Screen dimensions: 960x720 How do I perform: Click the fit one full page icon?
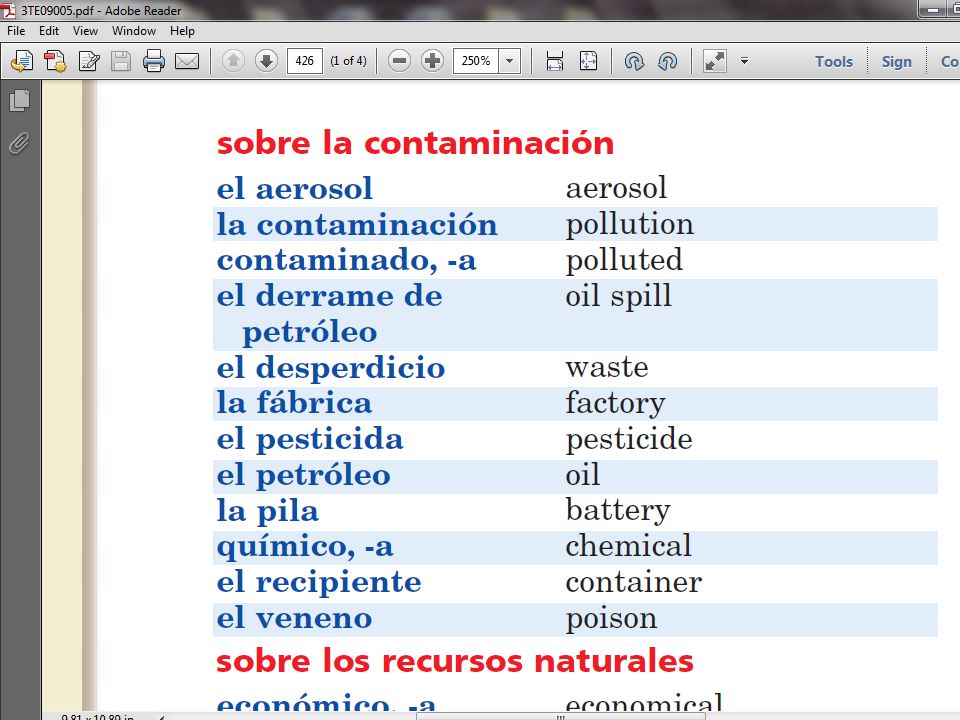click(588, 61)
